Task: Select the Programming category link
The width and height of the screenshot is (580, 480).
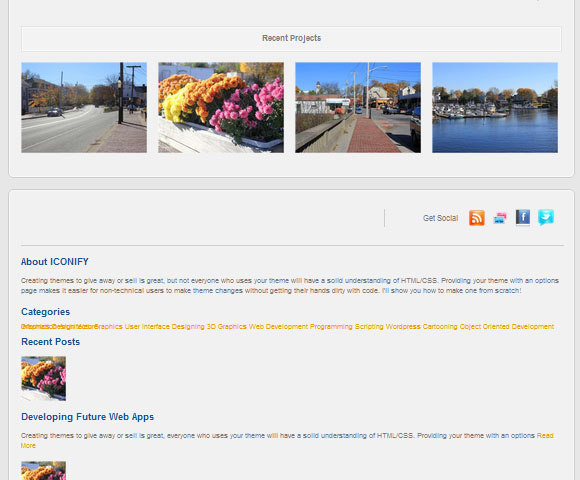Action: coord(331,327)
